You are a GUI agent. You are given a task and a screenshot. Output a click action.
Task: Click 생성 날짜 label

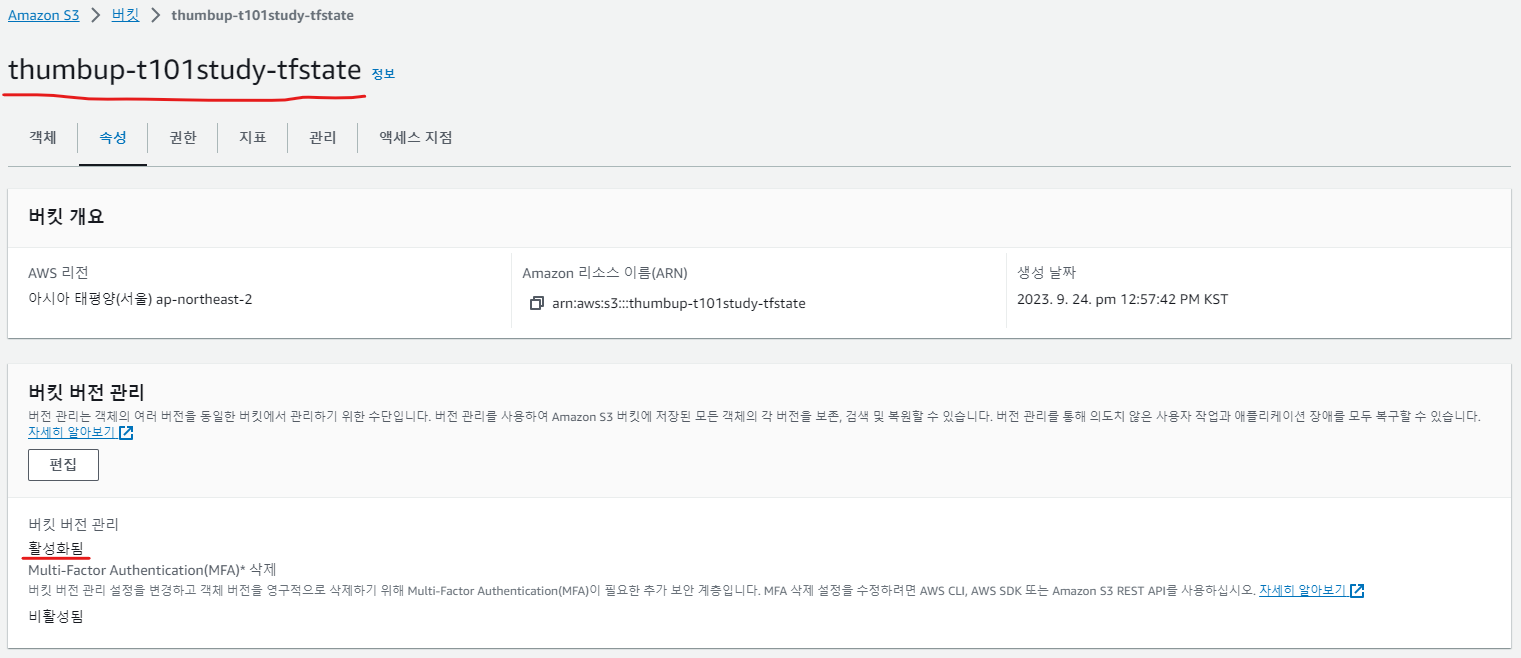tap(1046, 273)
